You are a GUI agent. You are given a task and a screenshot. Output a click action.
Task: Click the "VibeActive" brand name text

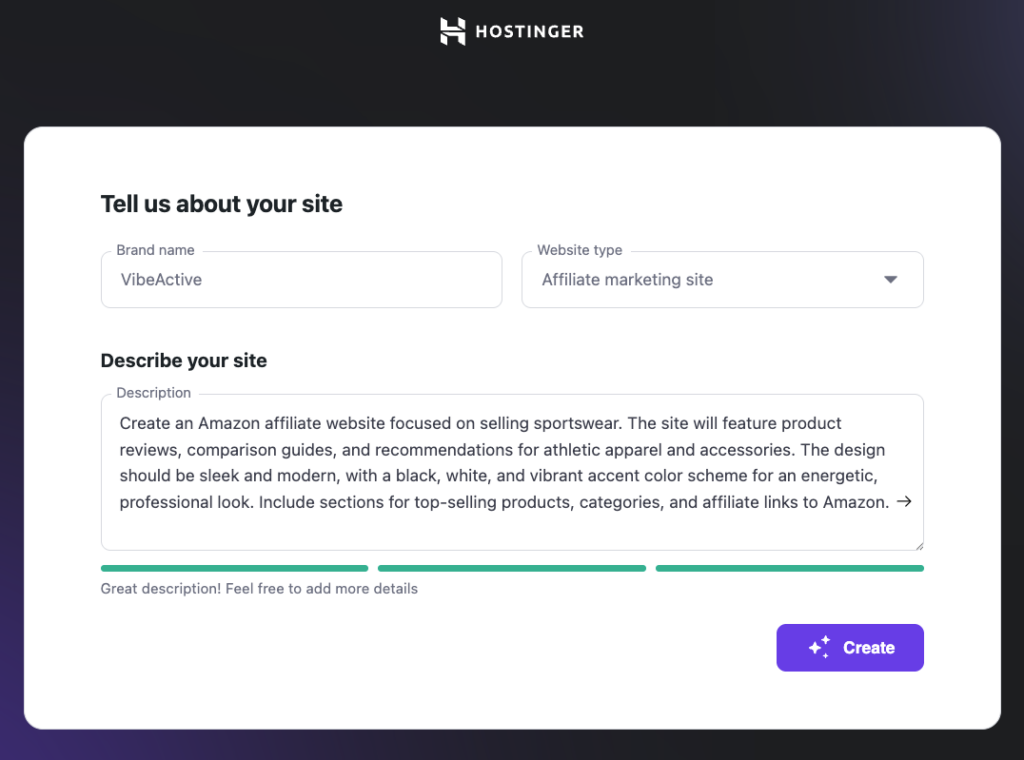tap(162, 280)
